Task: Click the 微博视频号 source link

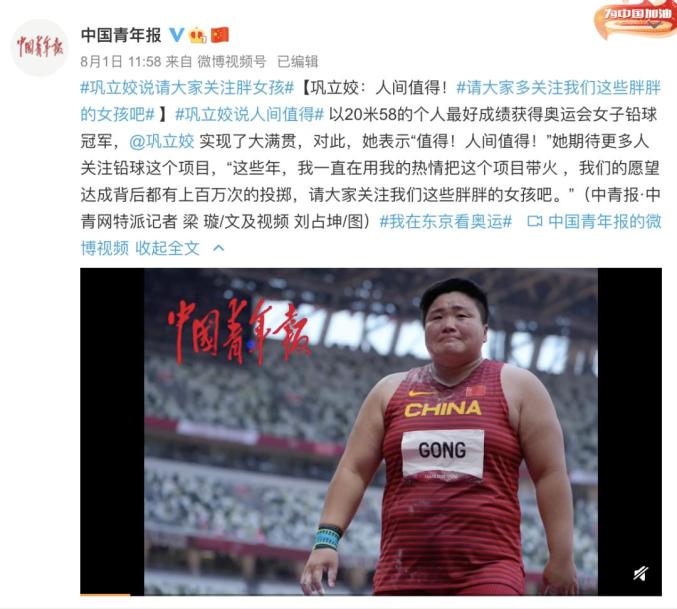Action: 232,61
